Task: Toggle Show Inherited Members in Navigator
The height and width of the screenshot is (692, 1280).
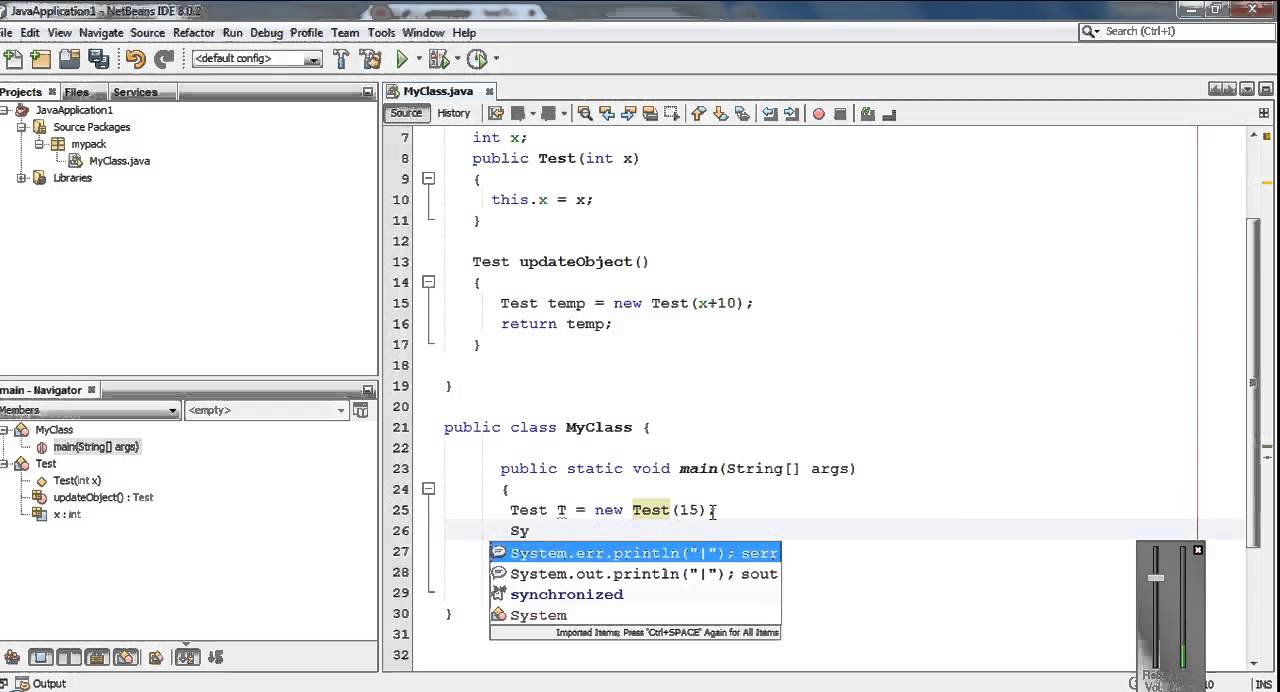Action: 12,657
